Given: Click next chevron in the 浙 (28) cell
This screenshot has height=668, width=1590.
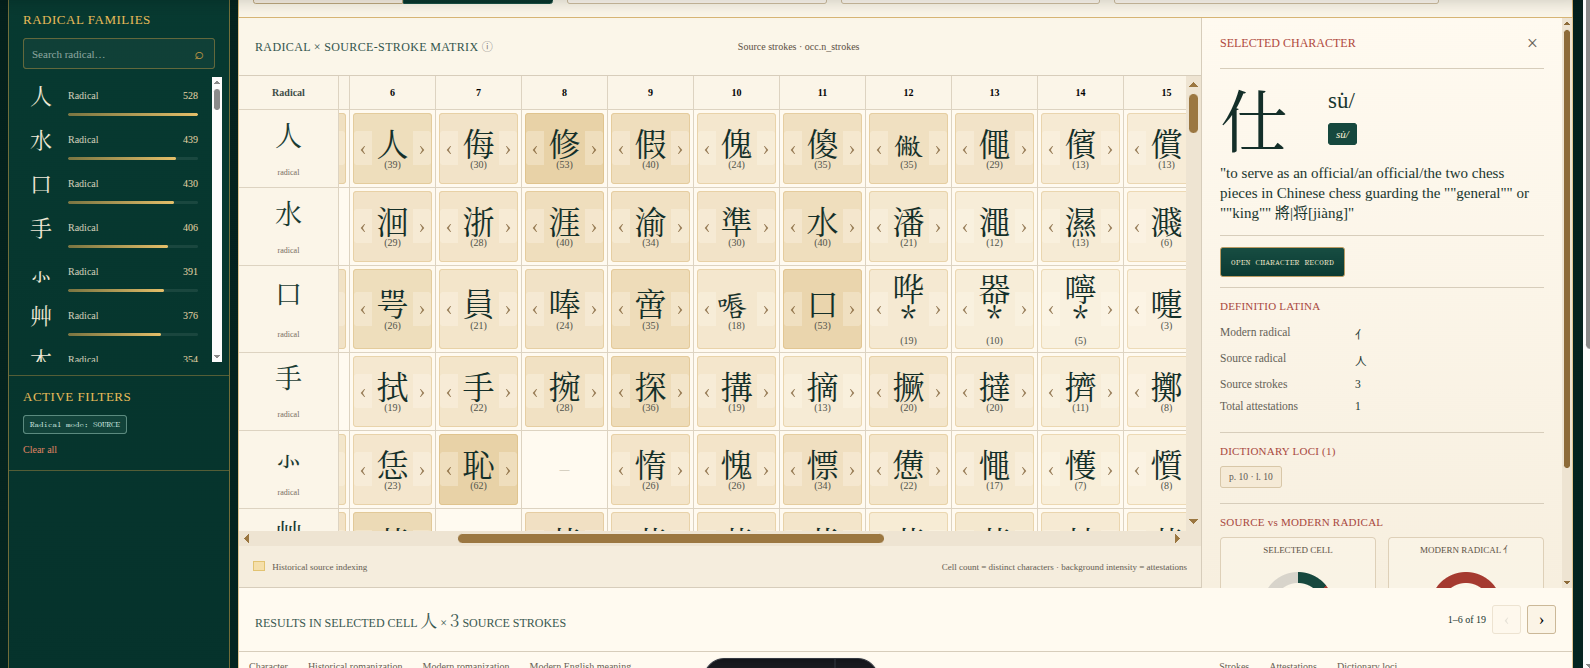Looking at the screenshot, I should (508, 227).
